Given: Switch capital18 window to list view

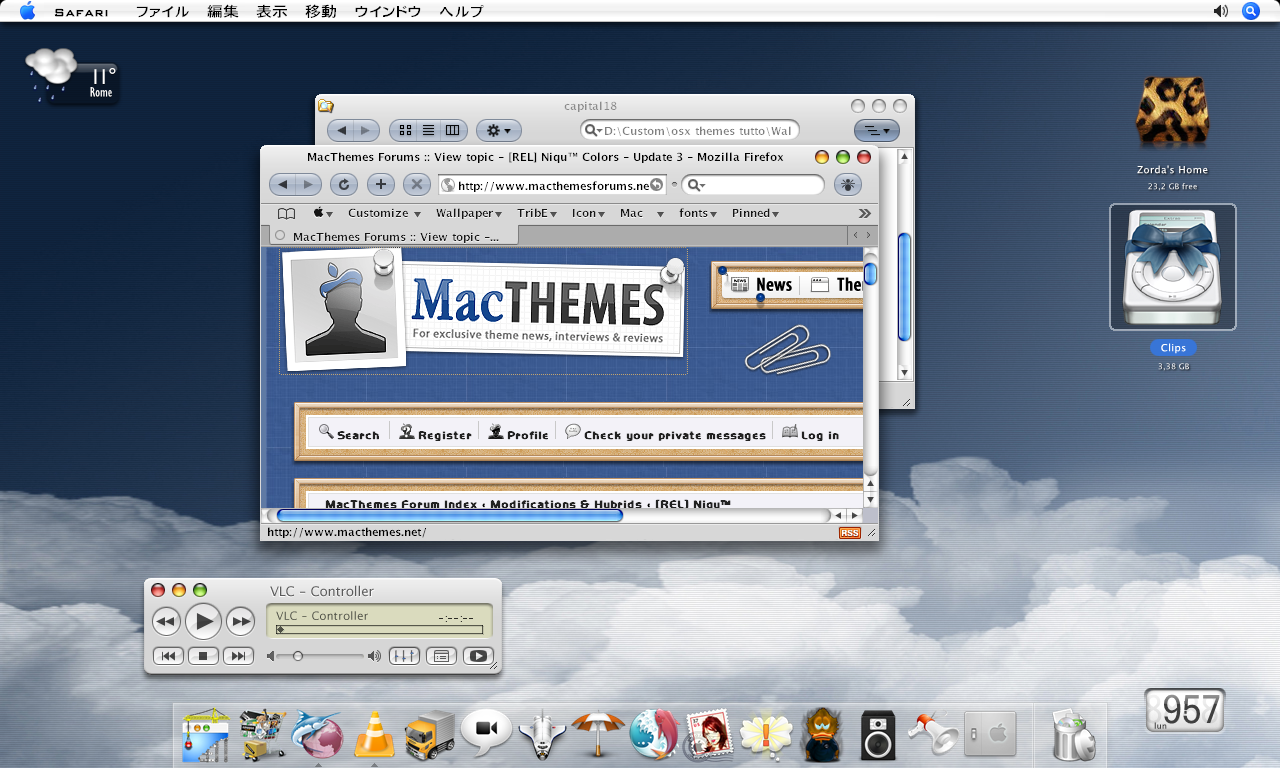Looking at the screenshot, I should tap(428, 130).
